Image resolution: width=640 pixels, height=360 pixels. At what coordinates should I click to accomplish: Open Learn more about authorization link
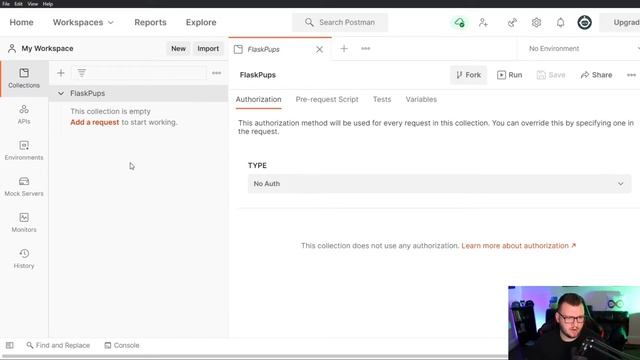tap(519, 246)
